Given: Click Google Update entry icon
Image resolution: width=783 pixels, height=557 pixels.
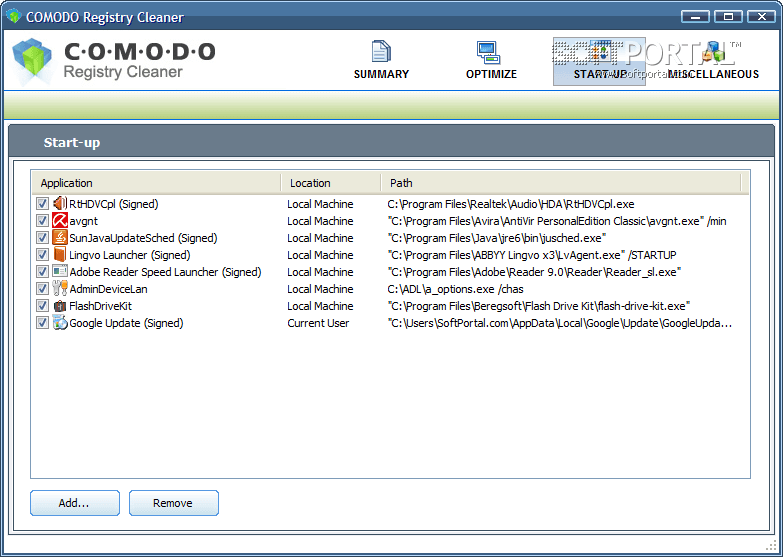Looking at the screenshot, I should [59, 323].
